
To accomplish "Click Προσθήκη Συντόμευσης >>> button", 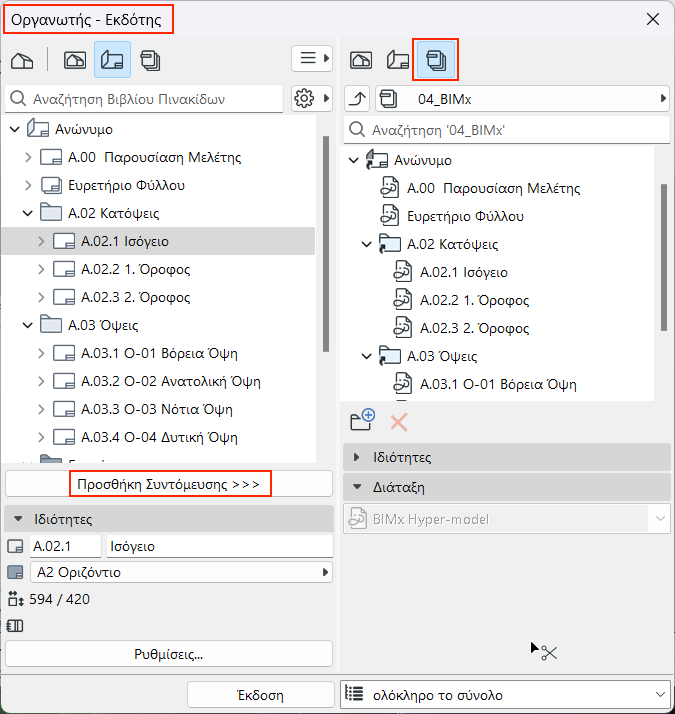I will tap(169, 484).
